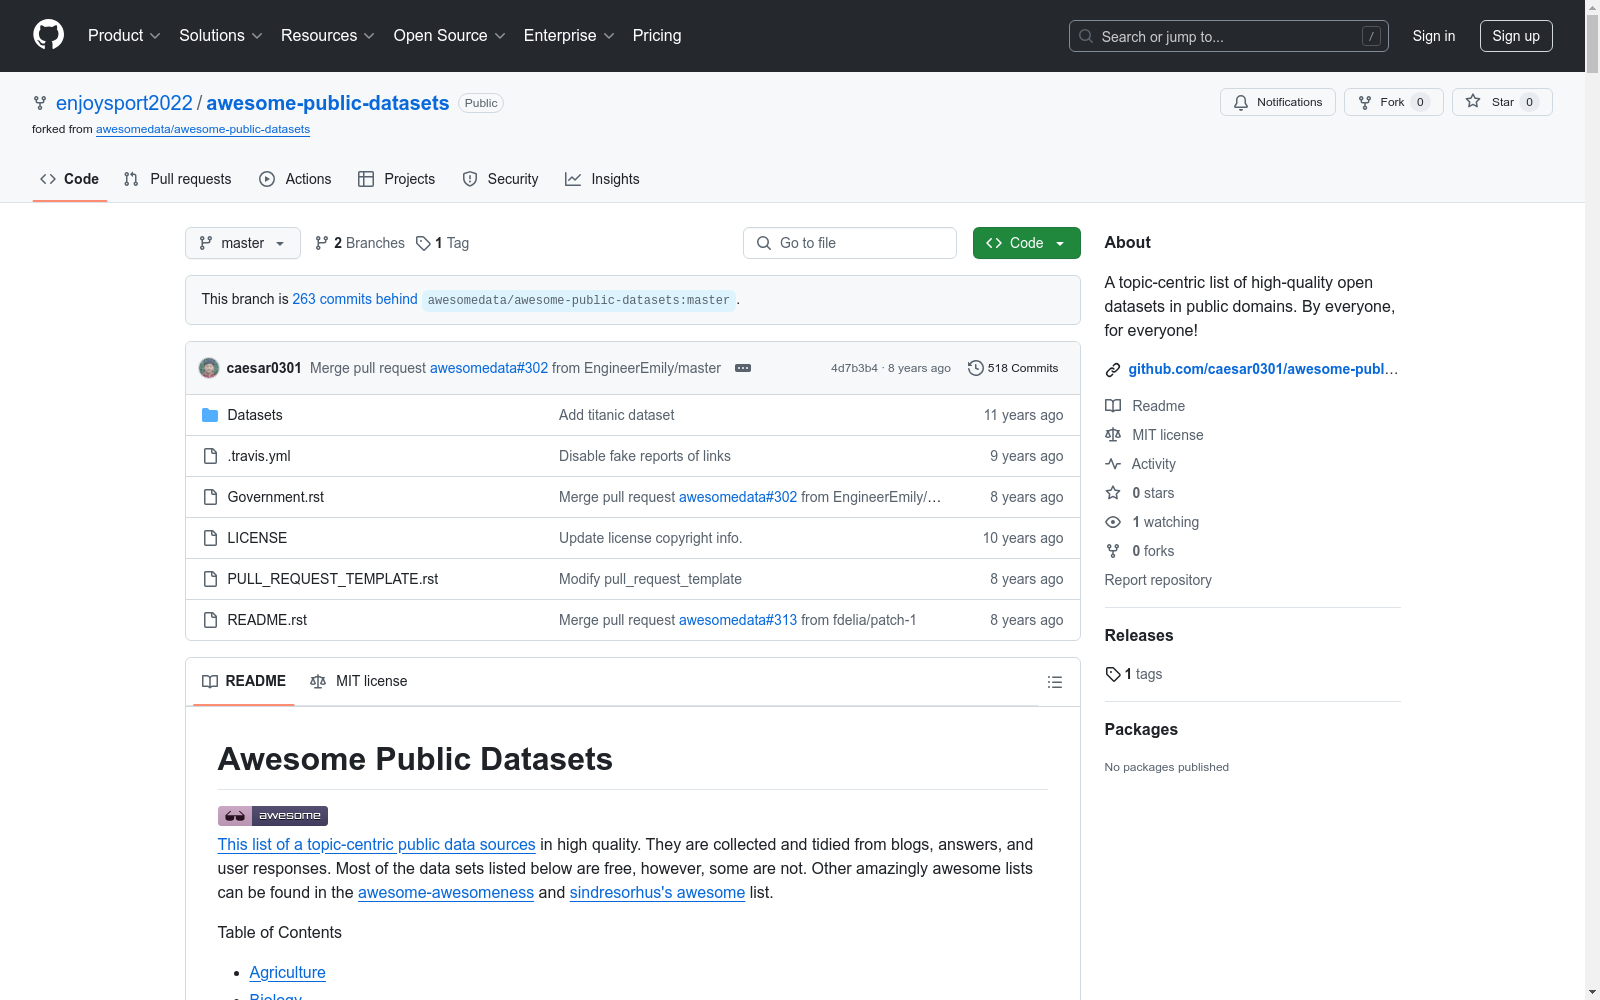This screenshot has width=1600, height=1000.
Task: Open the Update license copyright info commit
Action: tap(650, 538)
